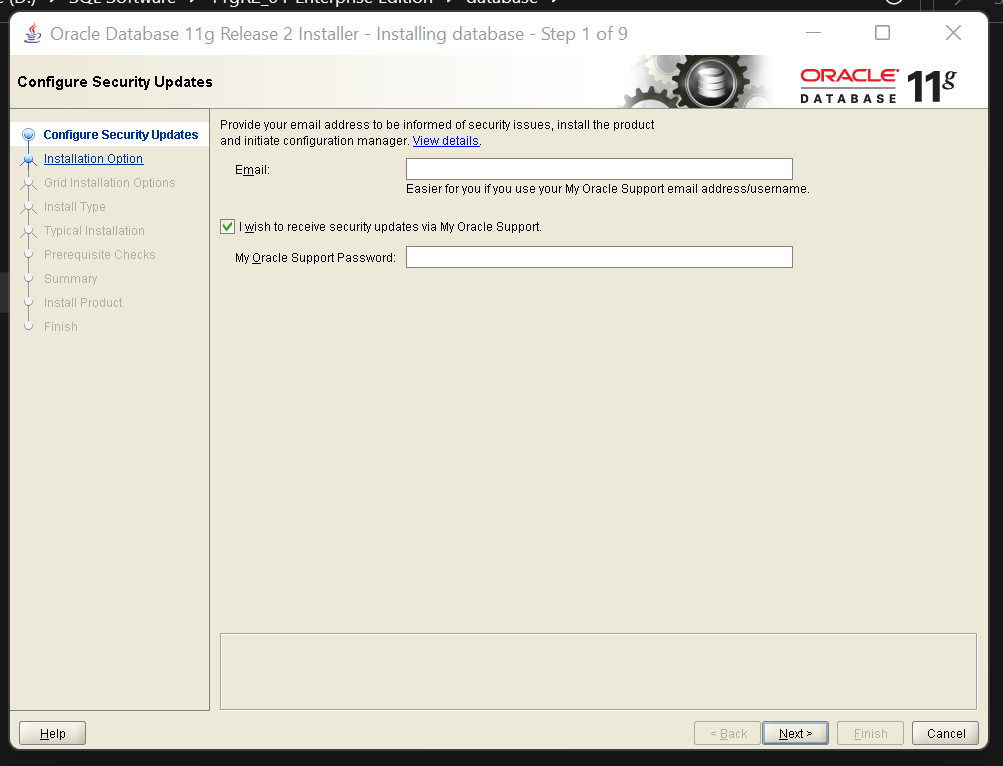Click the Back button
1003x766 pixels.
coord(728,733)
